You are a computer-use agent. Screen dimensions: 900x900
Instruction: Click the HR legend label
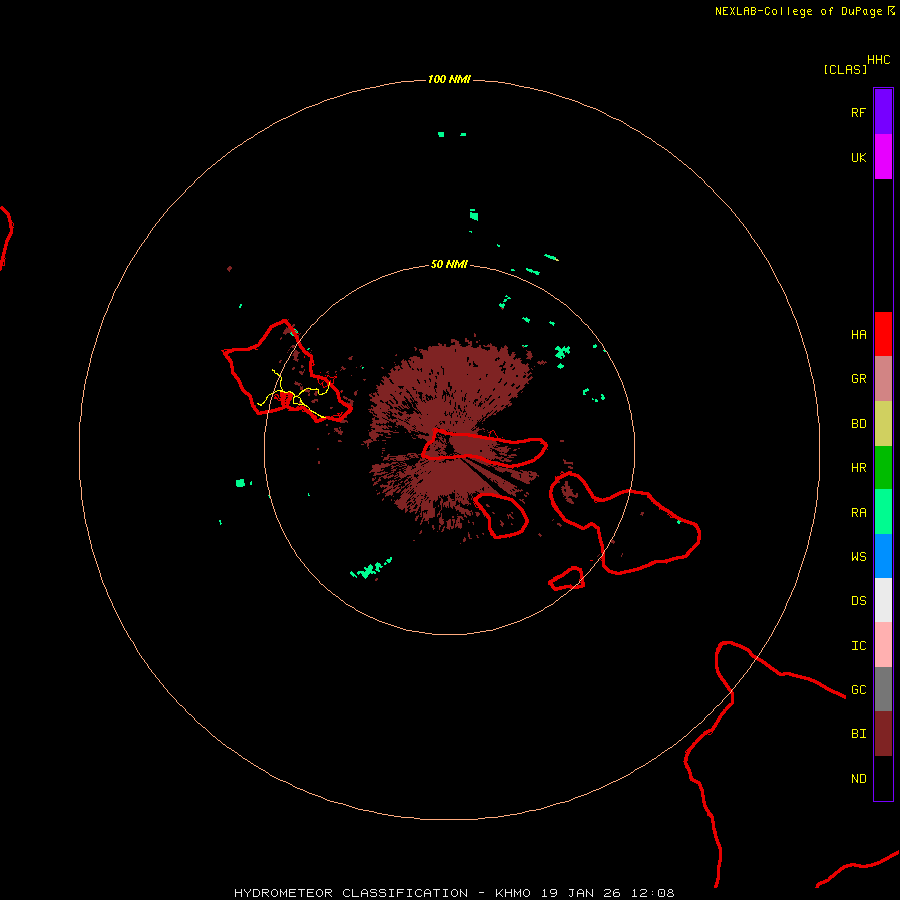[x=858, y=468]
